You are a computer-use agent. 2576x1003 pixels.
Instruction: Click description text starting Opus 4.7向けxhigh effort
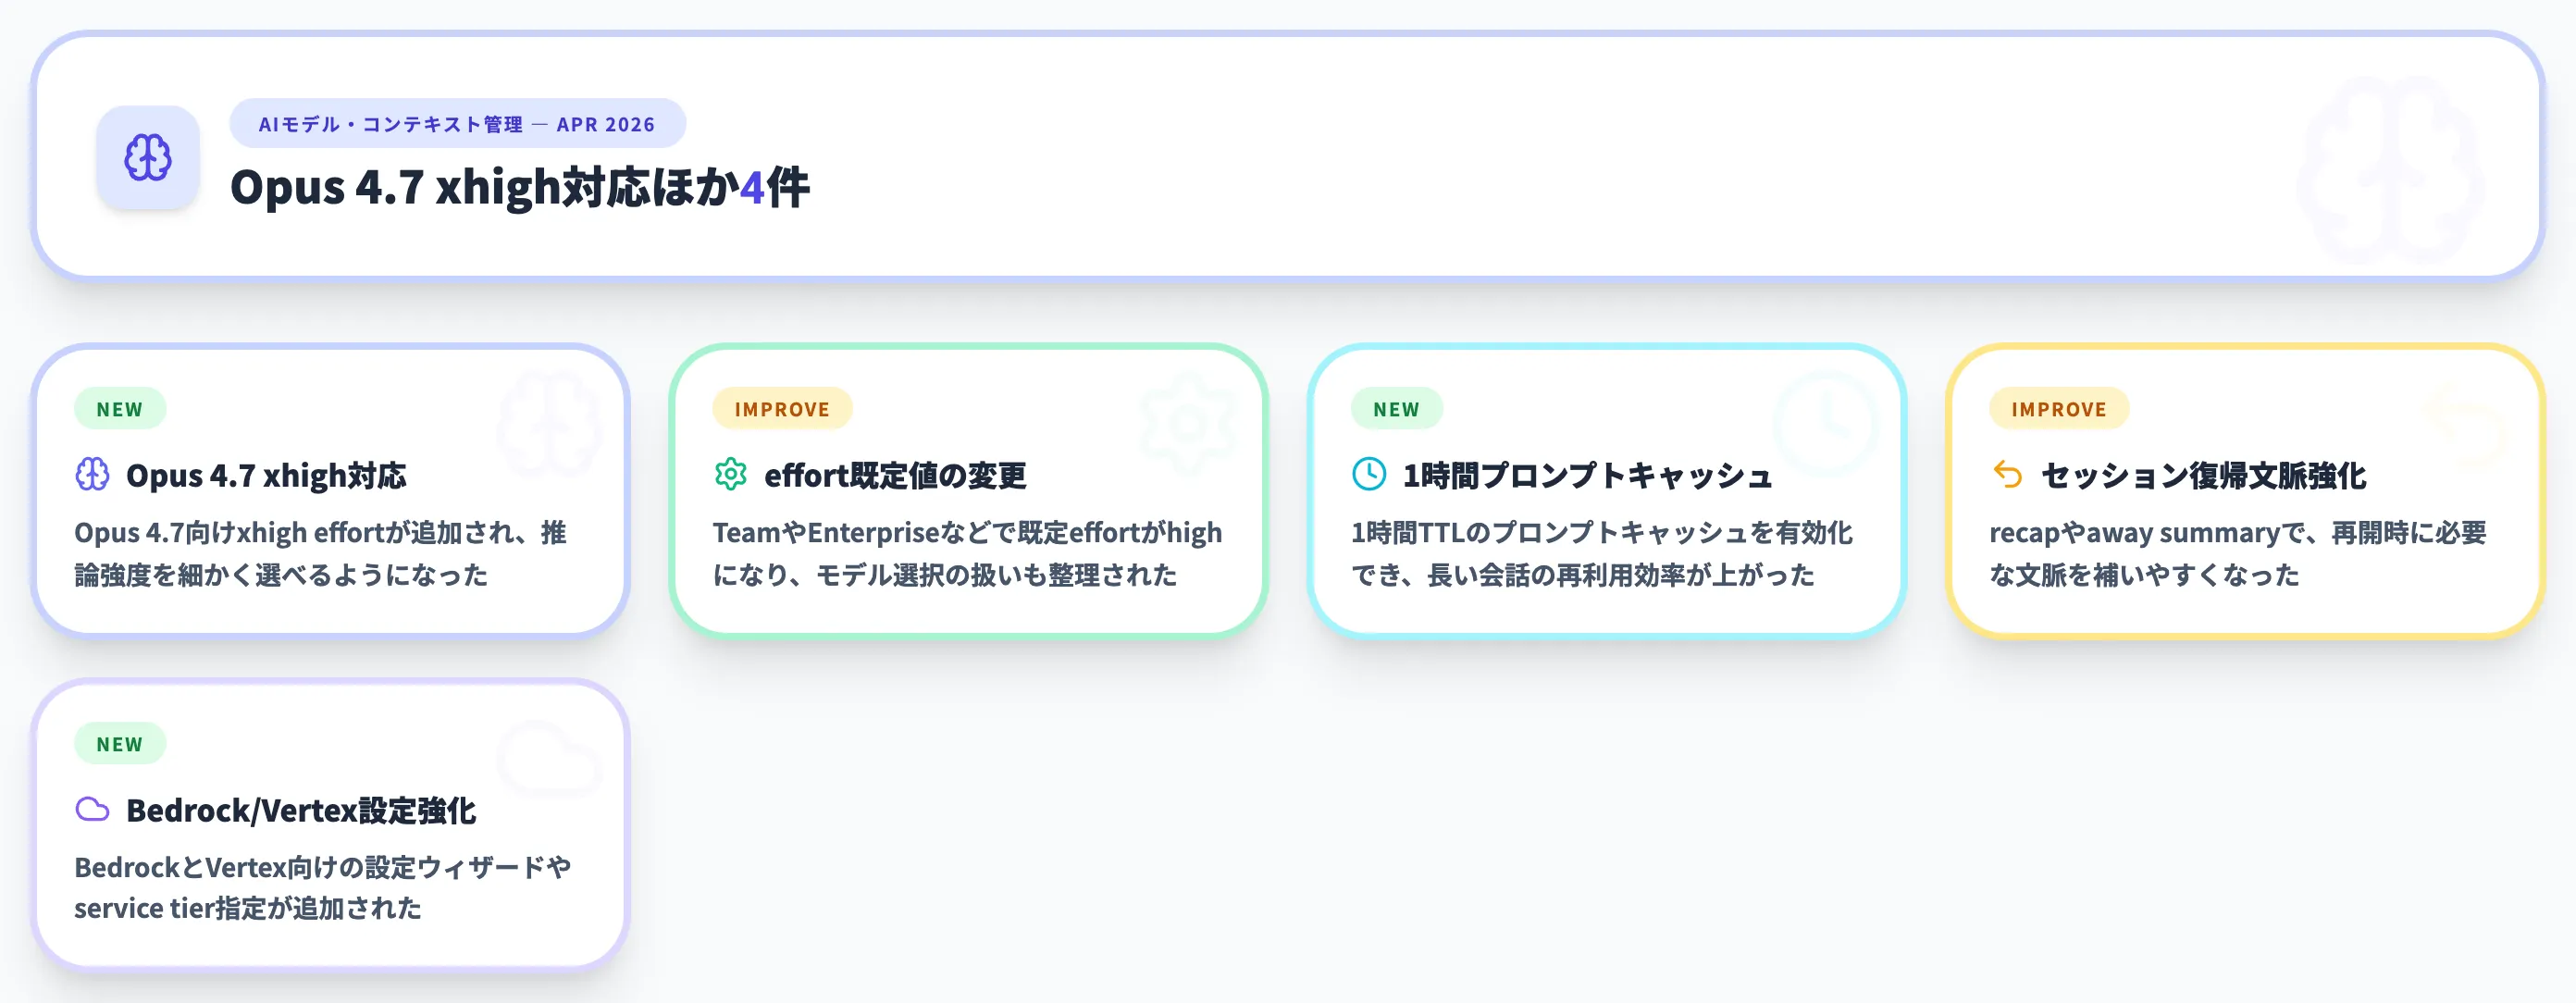coord(321,553)
